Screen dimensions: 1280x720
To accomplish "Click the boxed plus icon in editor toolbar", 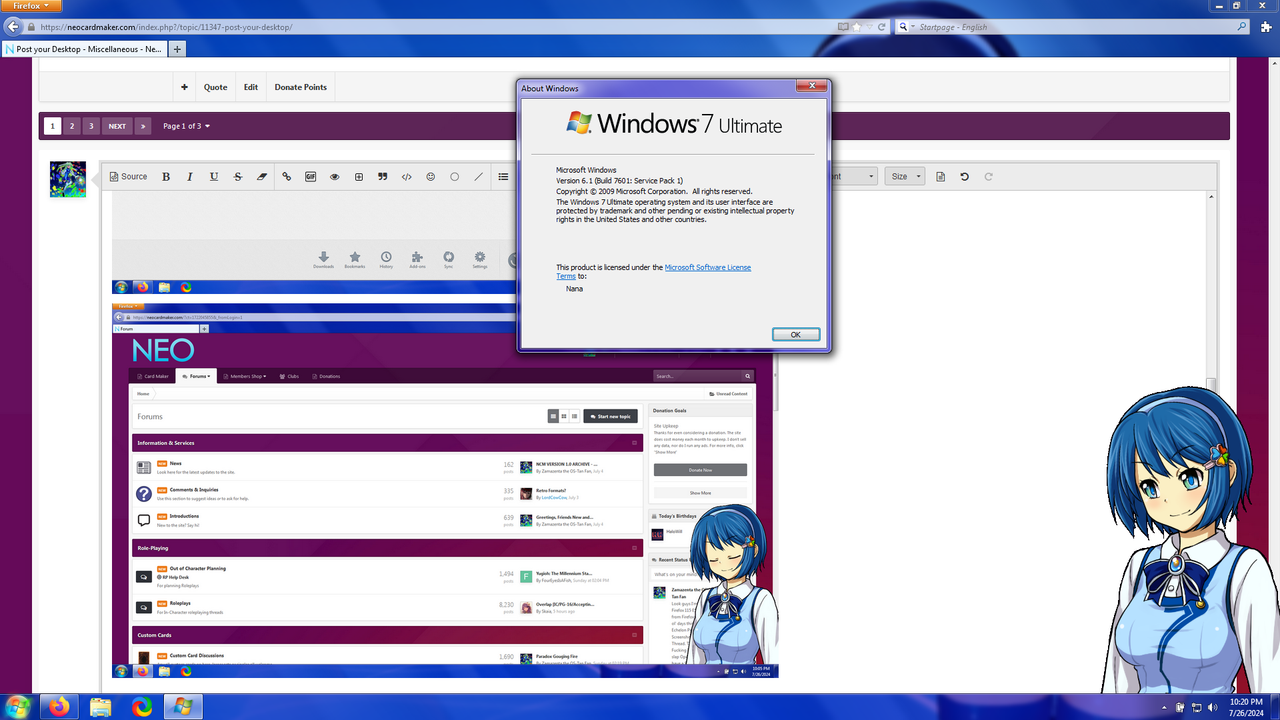I will point(359,177).
